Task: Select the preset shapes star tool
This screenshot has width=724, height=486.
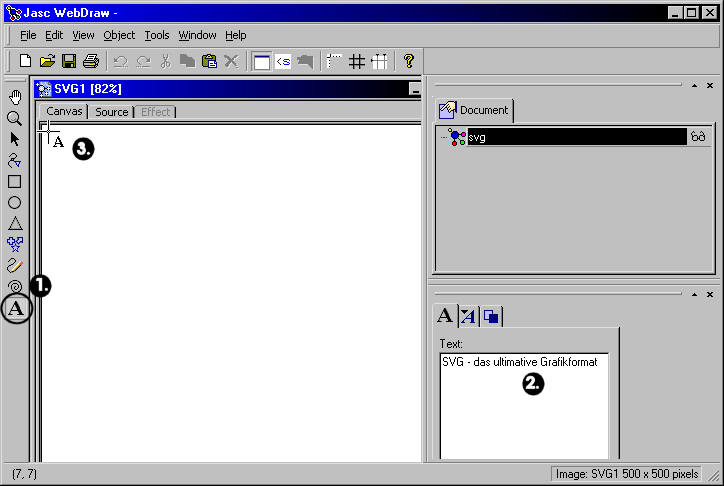Action: [x=15, y=244]
